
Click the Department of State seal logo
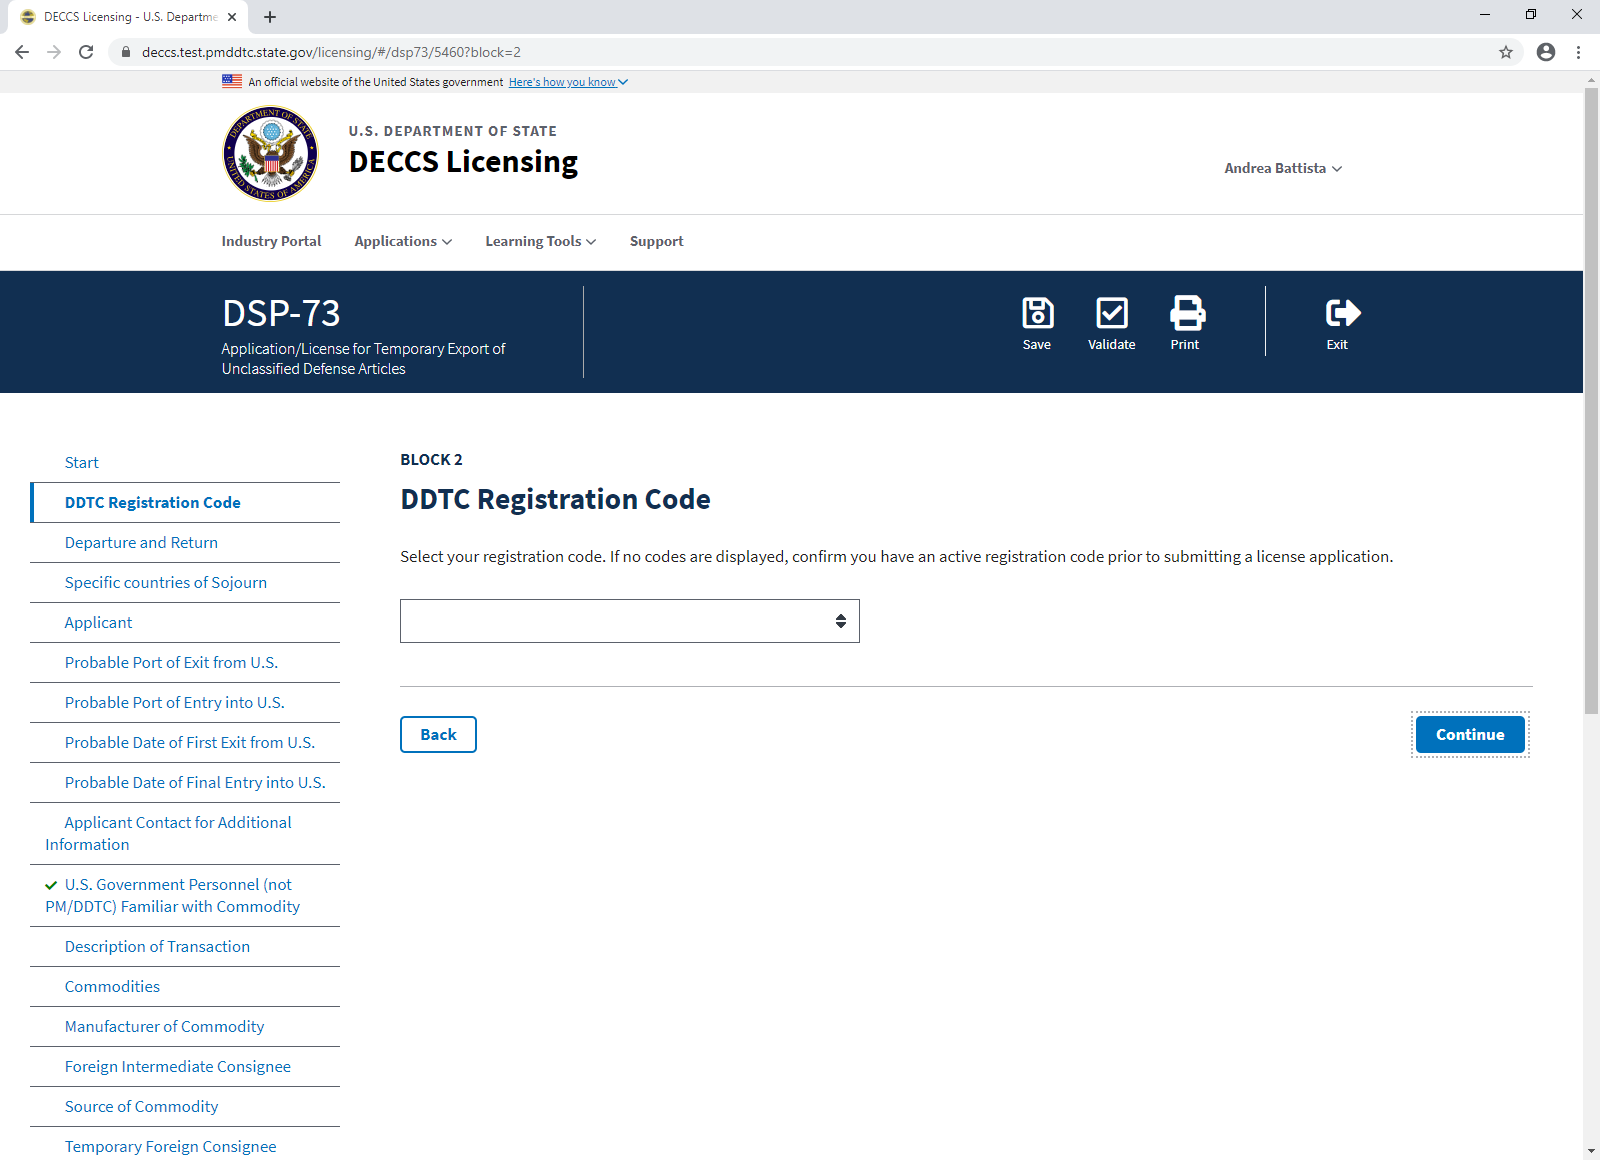[270, 154]
